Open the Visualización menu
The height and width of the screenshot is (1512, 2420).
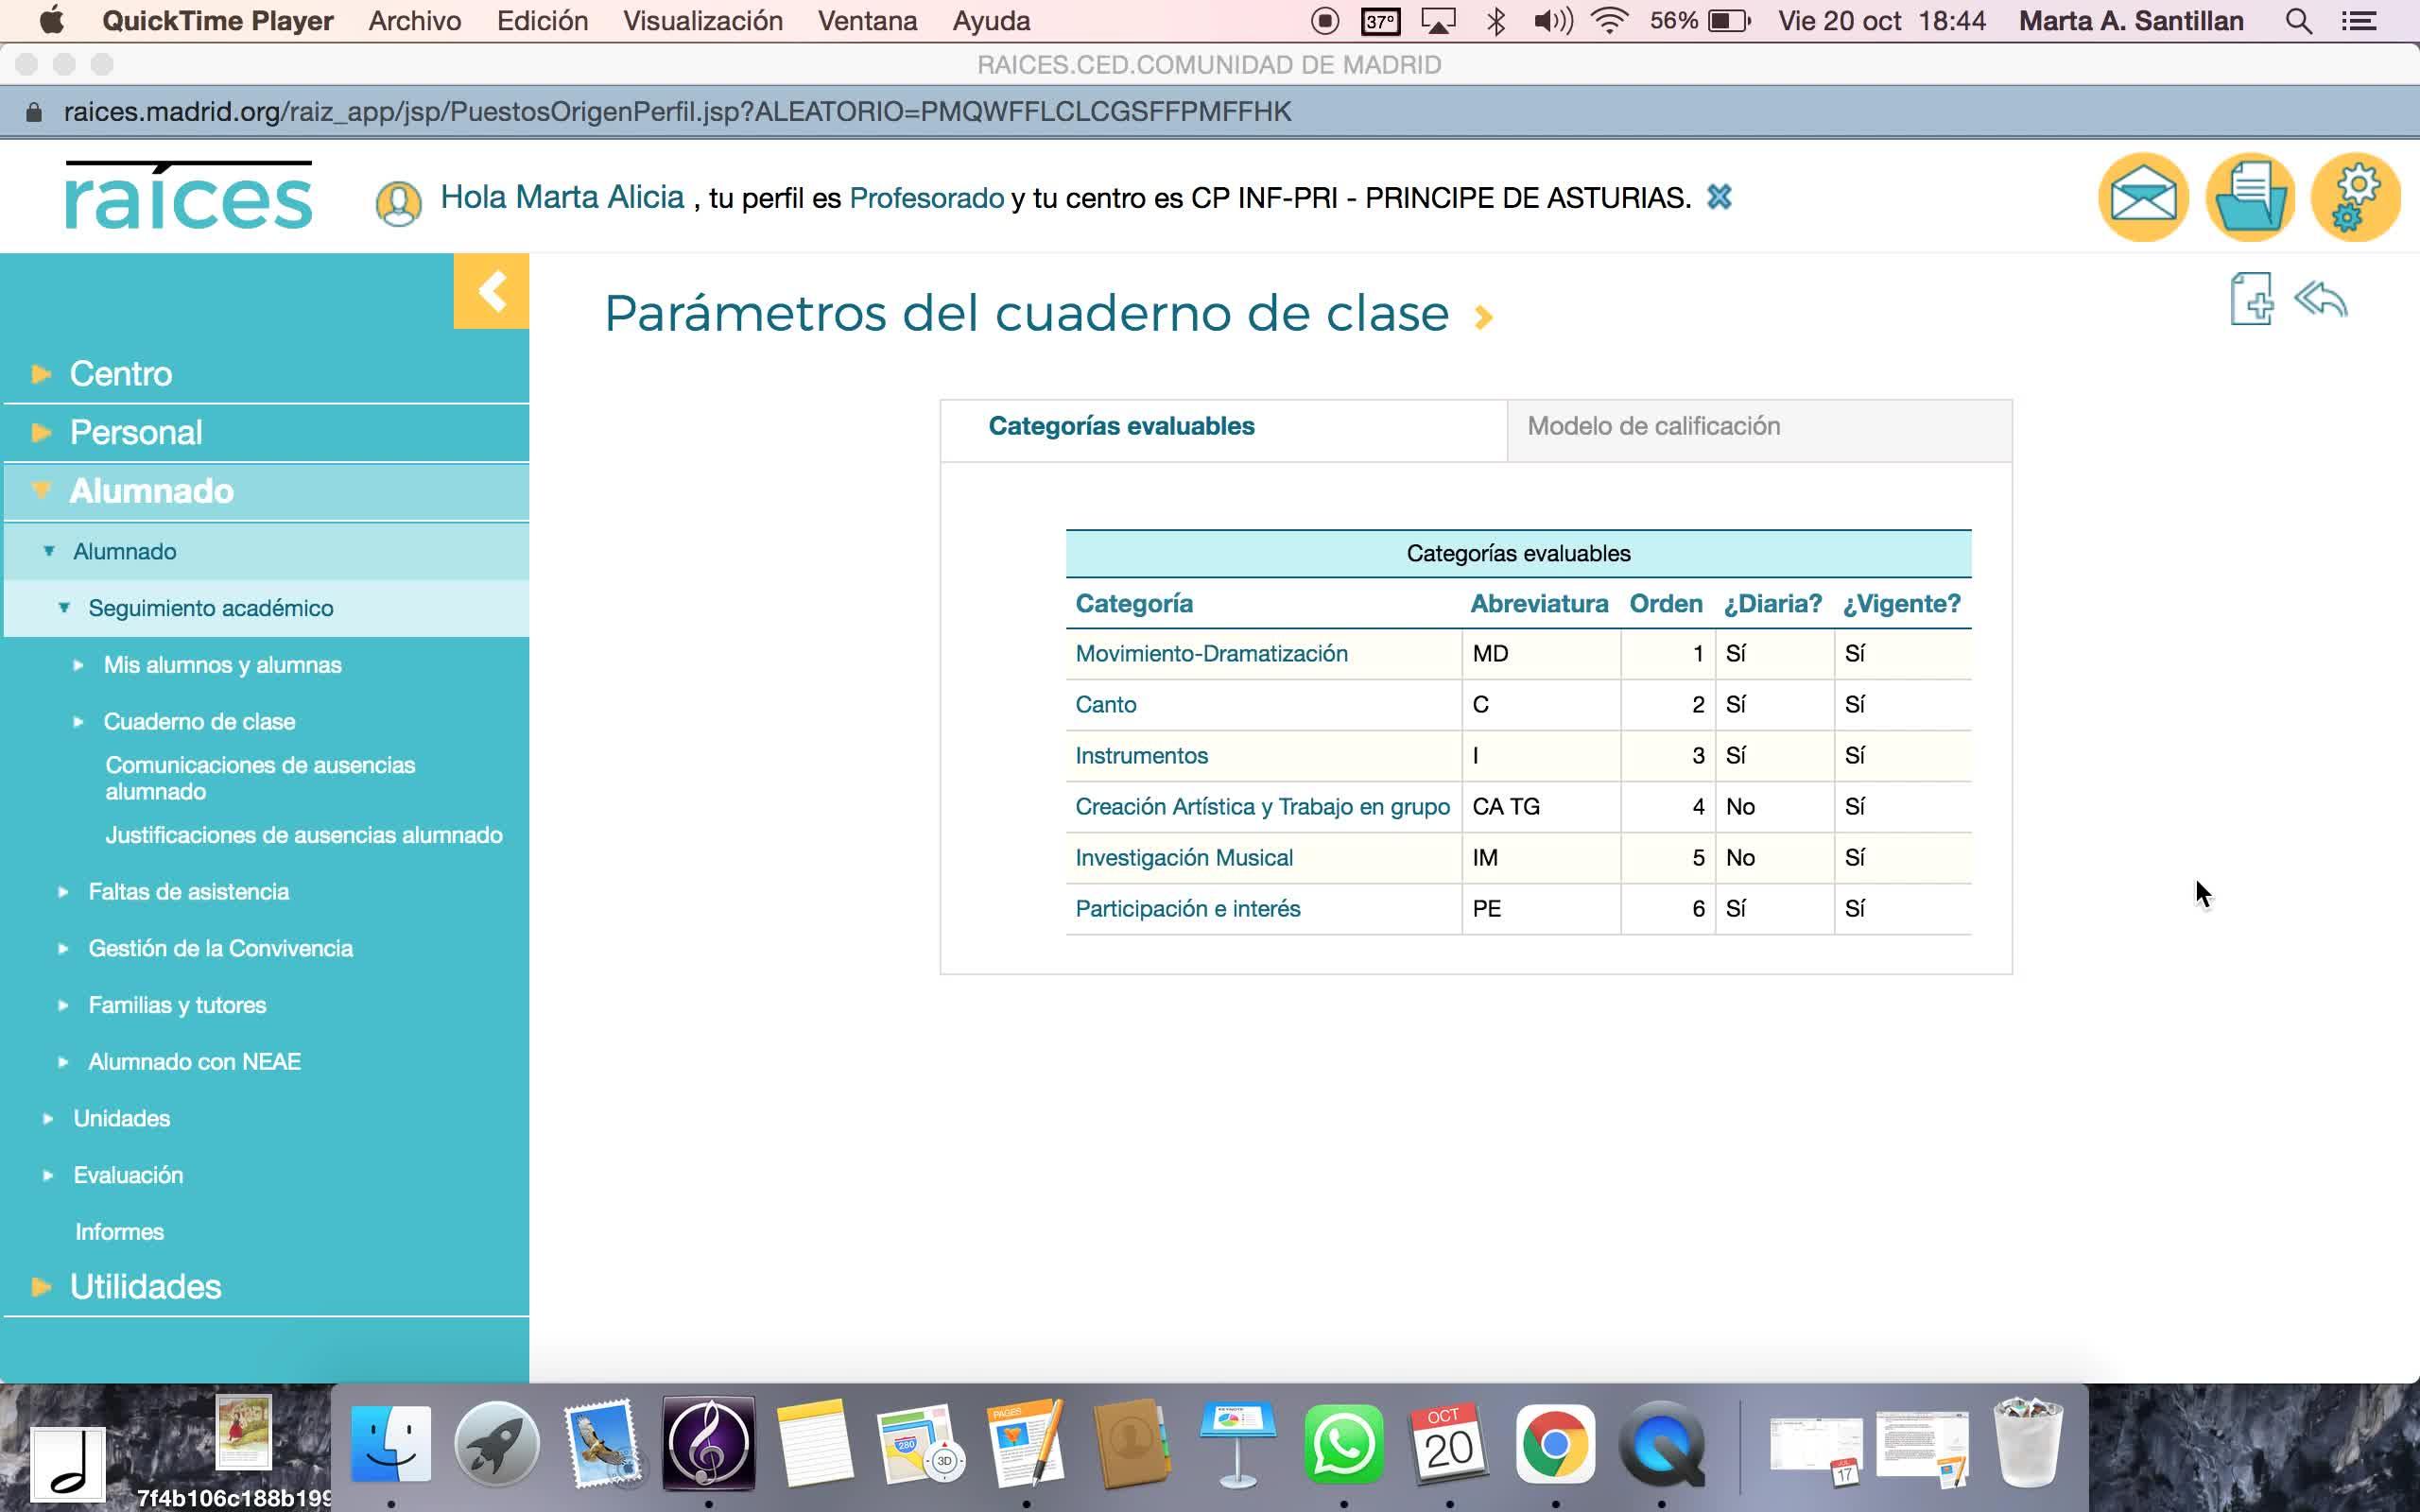click(702, 21)
